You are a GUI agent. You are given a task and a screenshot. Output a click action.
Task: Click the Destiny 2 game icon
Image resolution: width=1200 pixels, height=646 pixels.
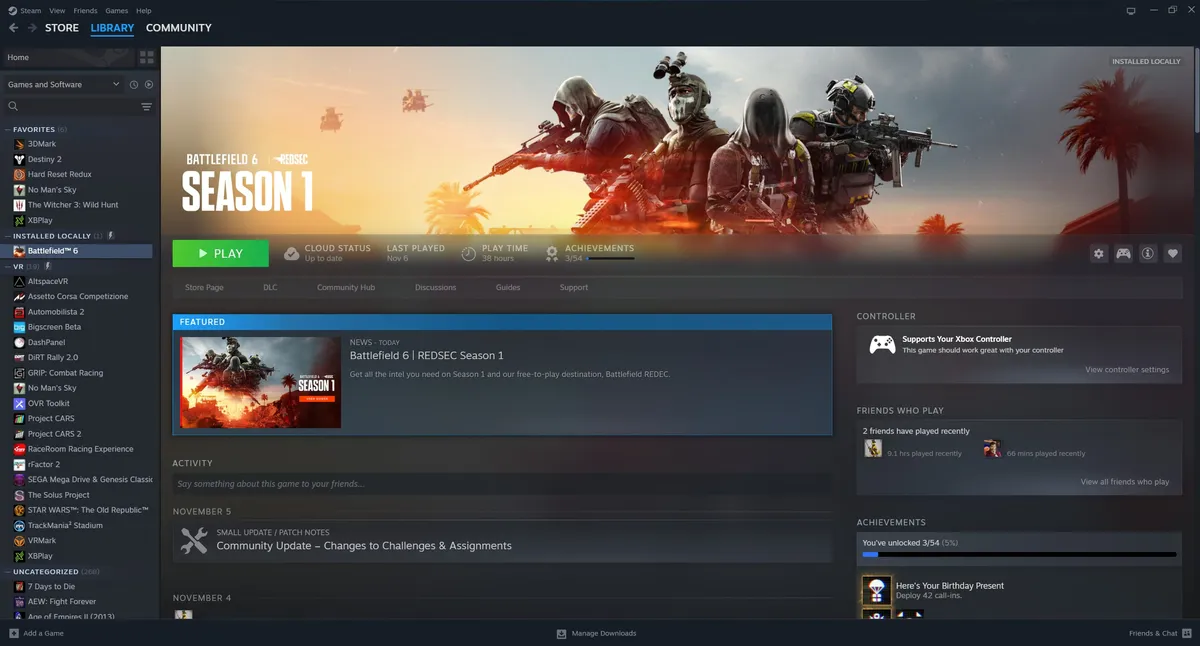coord(19,159)
